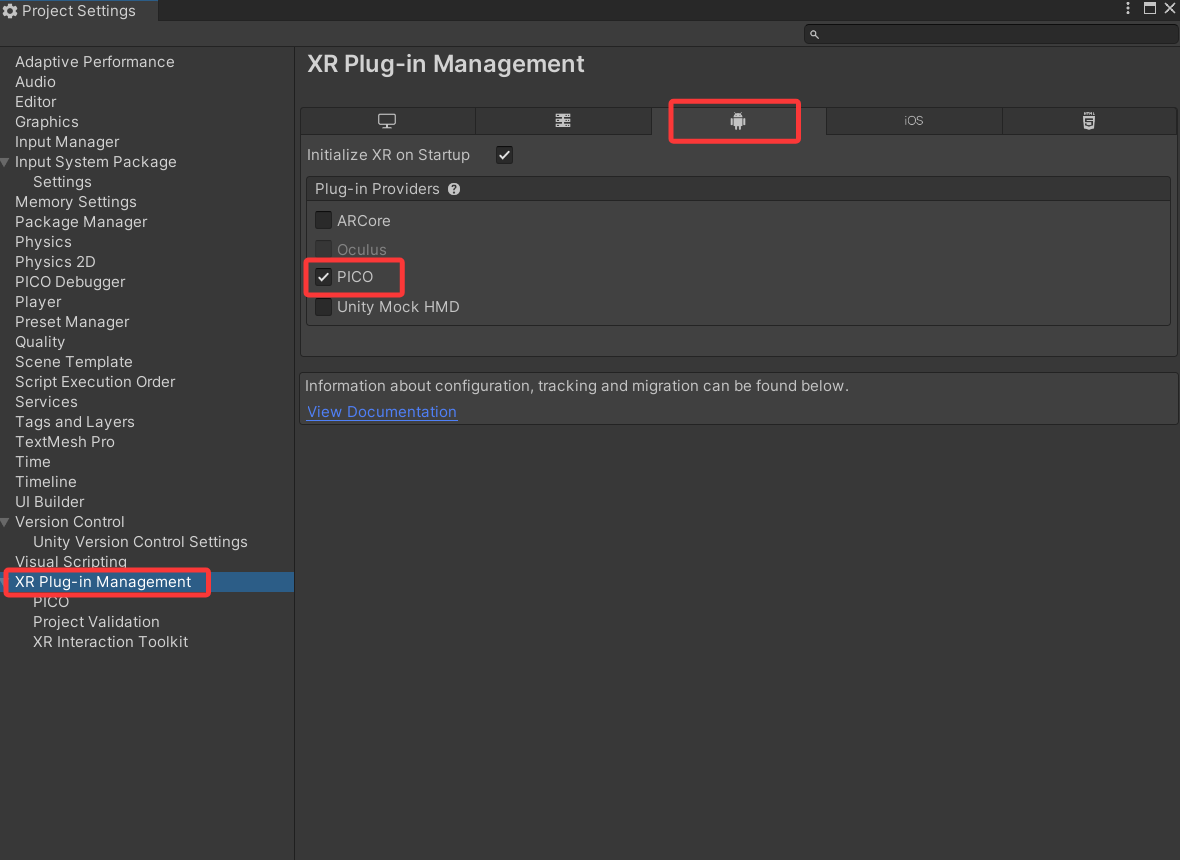Image resolution: width=1180 pixels, height=860 pixels.
Task: Collapse the Version Control section
Action: click(x=5, y=522)
